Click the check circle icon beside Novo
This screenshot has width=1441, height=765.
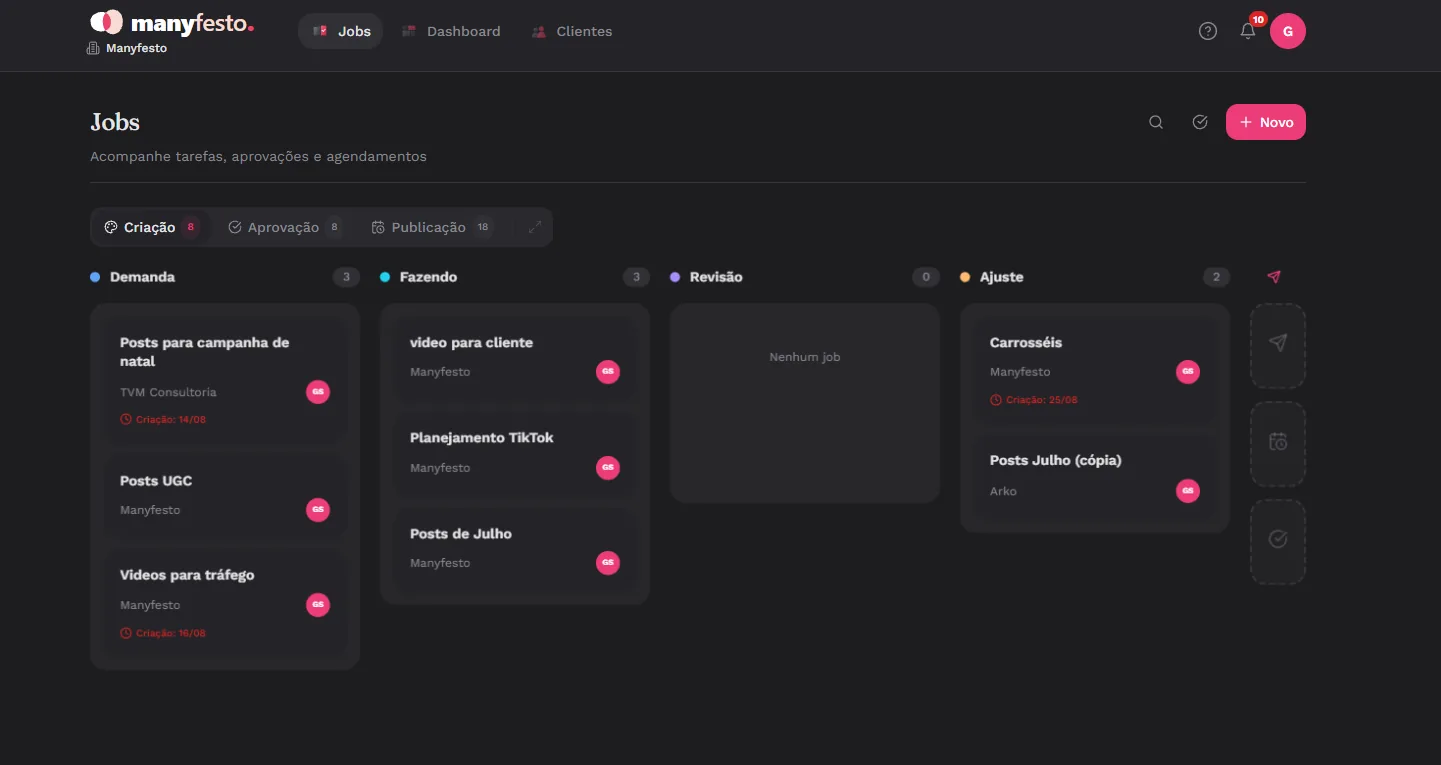(x=1200, y=122)
